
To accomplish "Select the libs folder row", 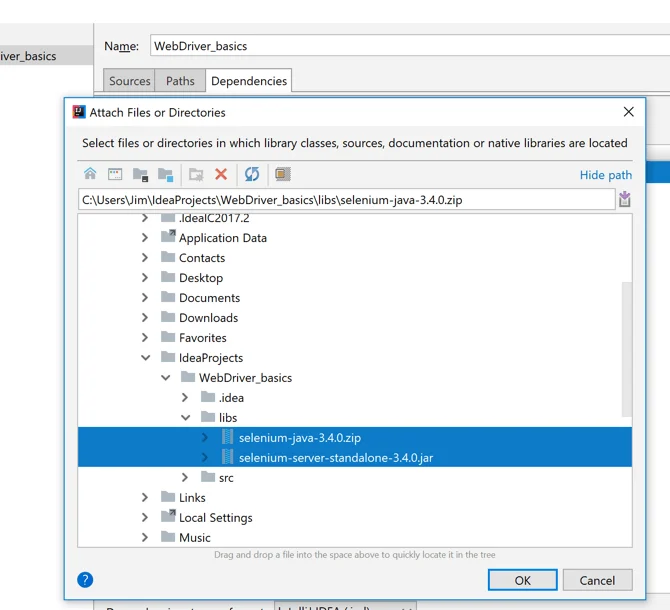I will pyautogui.click(x=355, y=417).
